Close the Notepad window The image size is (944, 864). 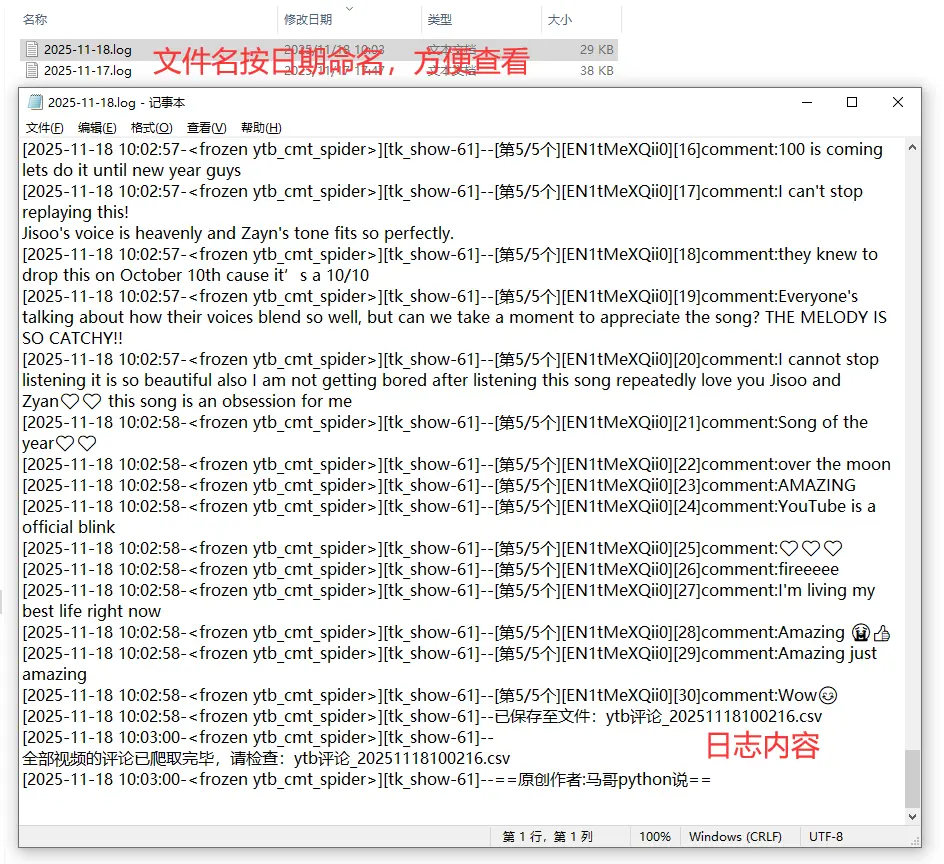898,102
